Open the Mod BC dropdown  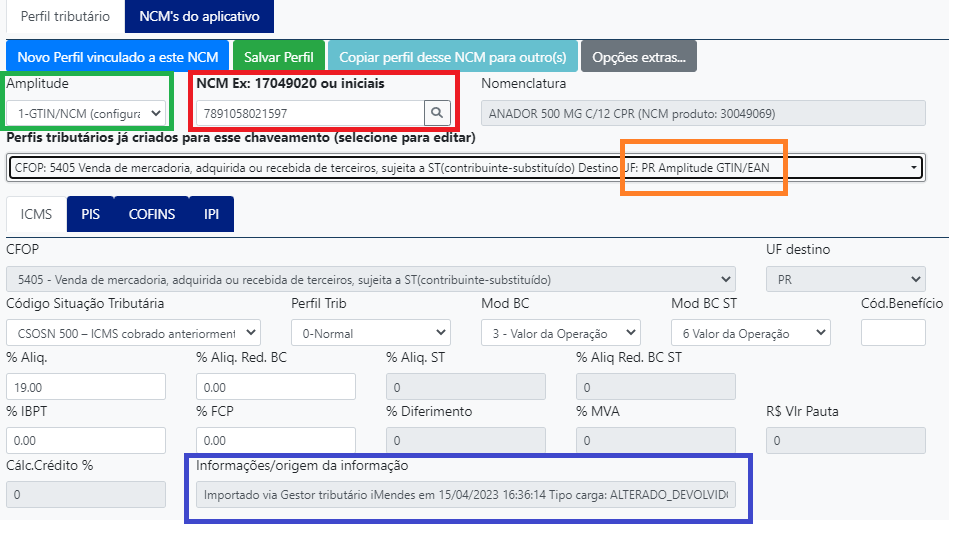[x=560, y=333]
